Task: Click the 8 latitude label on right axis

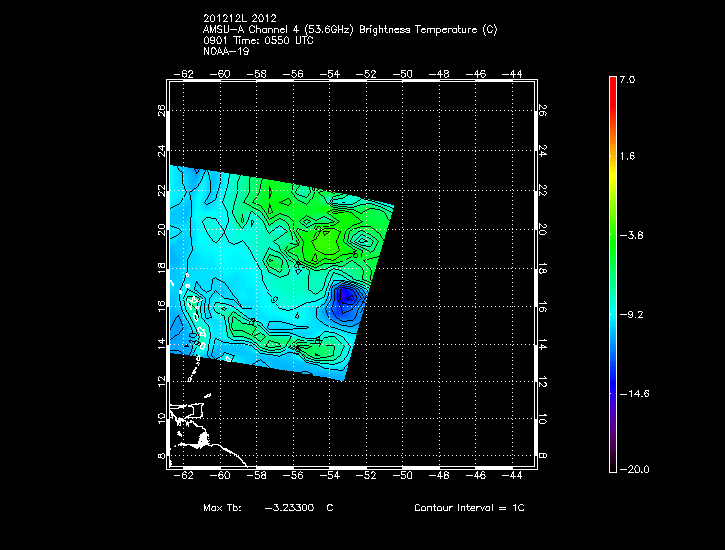Action: 541,455
